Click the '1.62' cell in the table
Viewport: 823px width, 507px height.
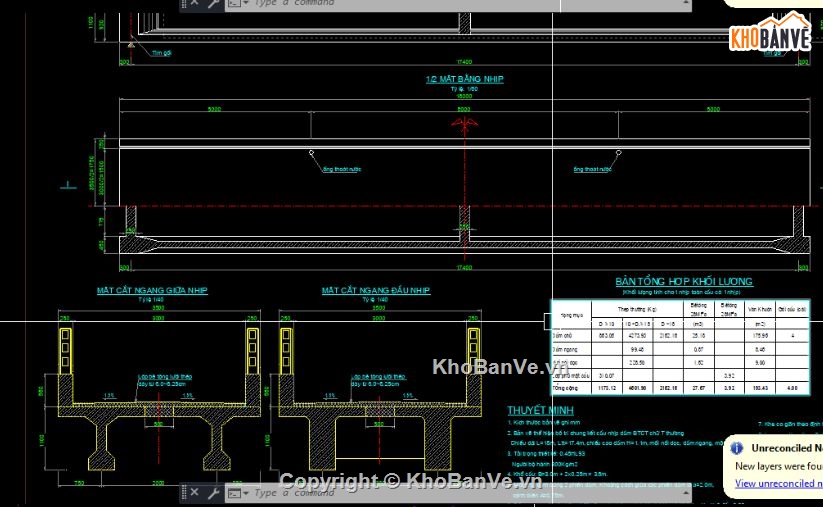699,363
